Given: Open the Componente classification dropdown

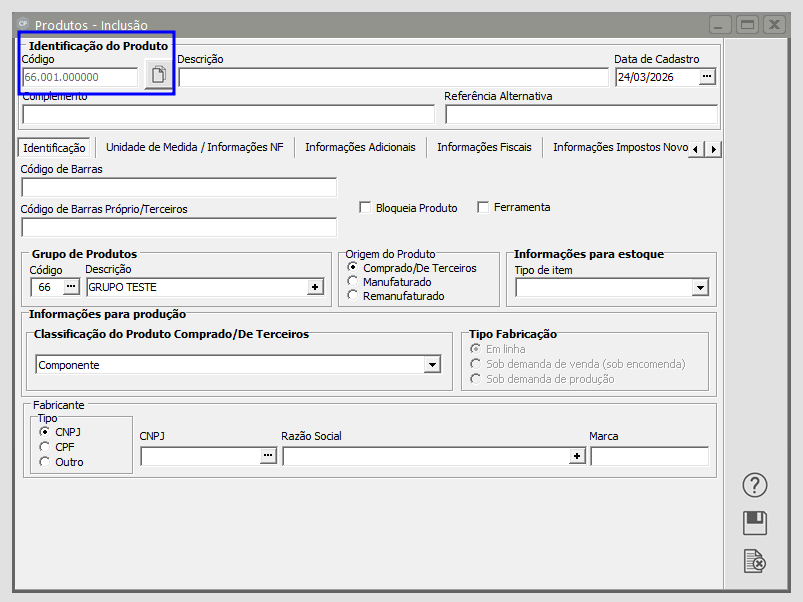Looking at the screenshot, I should click(432, 365).
